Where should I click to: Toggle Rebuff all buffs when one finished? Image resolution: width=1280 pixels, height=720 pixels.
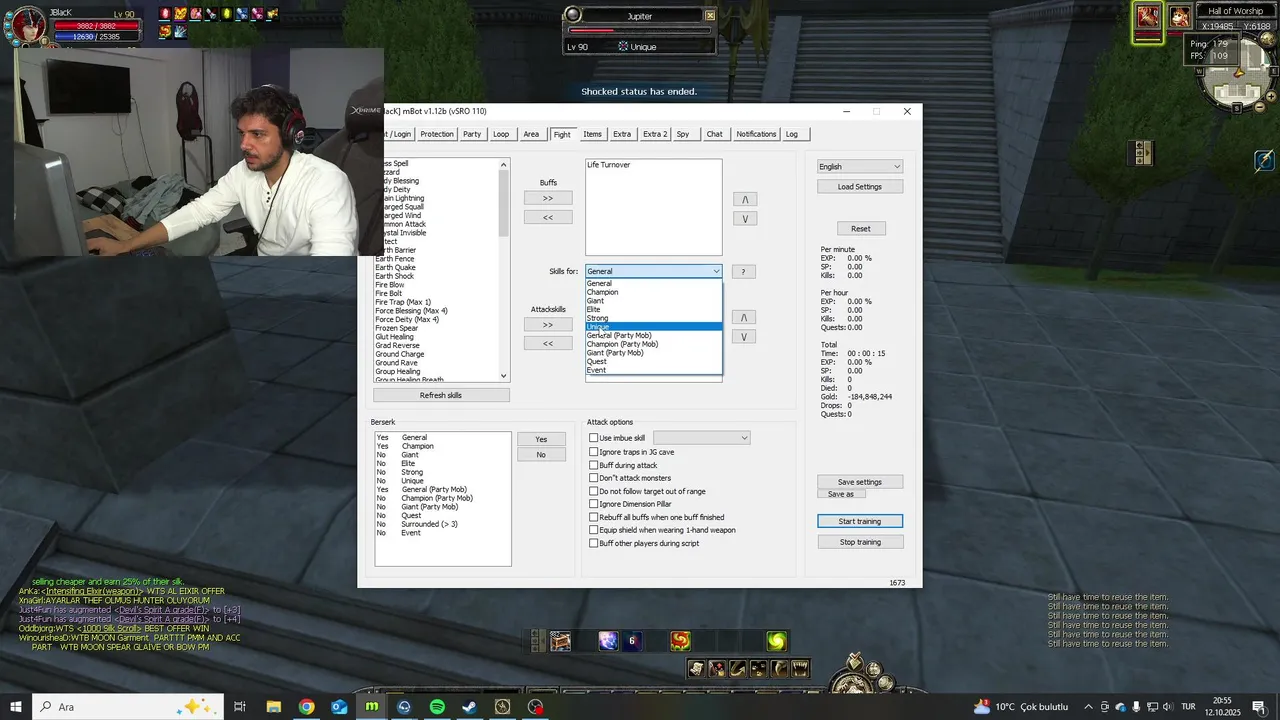click(594, 517)
